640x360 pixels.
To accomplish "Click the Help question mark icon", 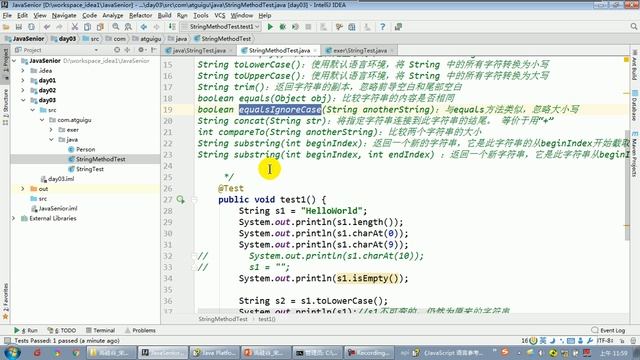I will point(382,27).
